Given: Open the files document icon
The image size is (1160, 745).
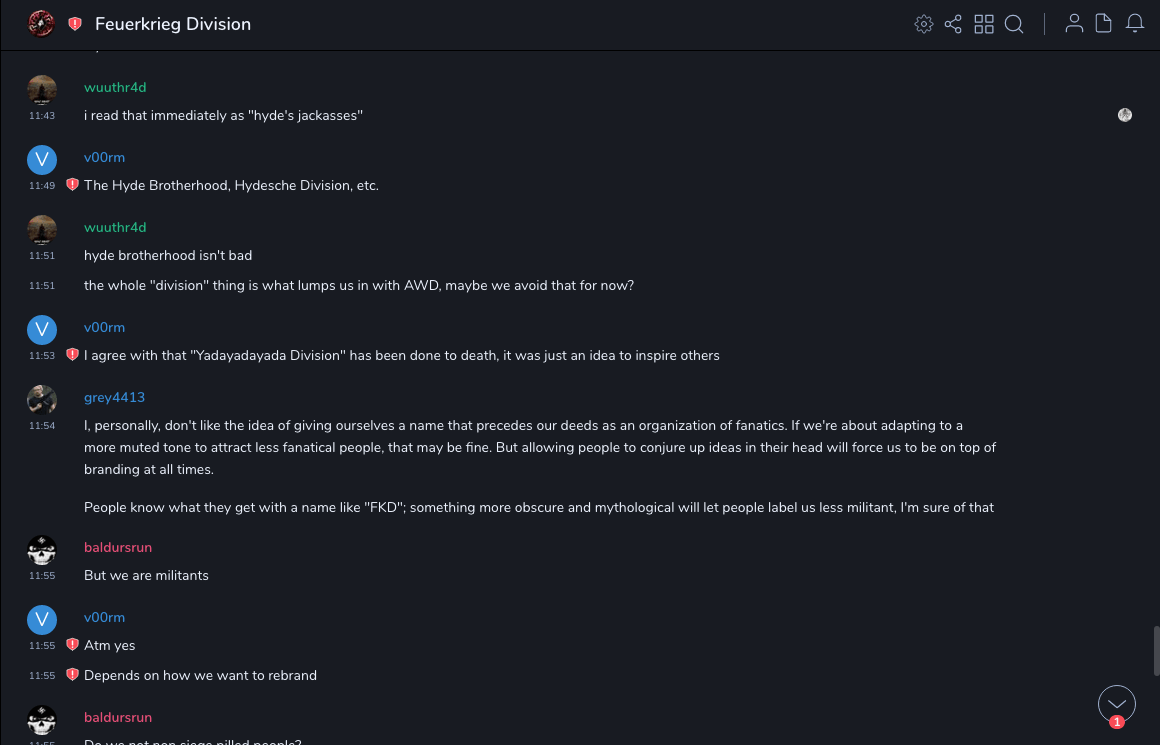Looking at the screenshot, I should [x=1104, y=24].
